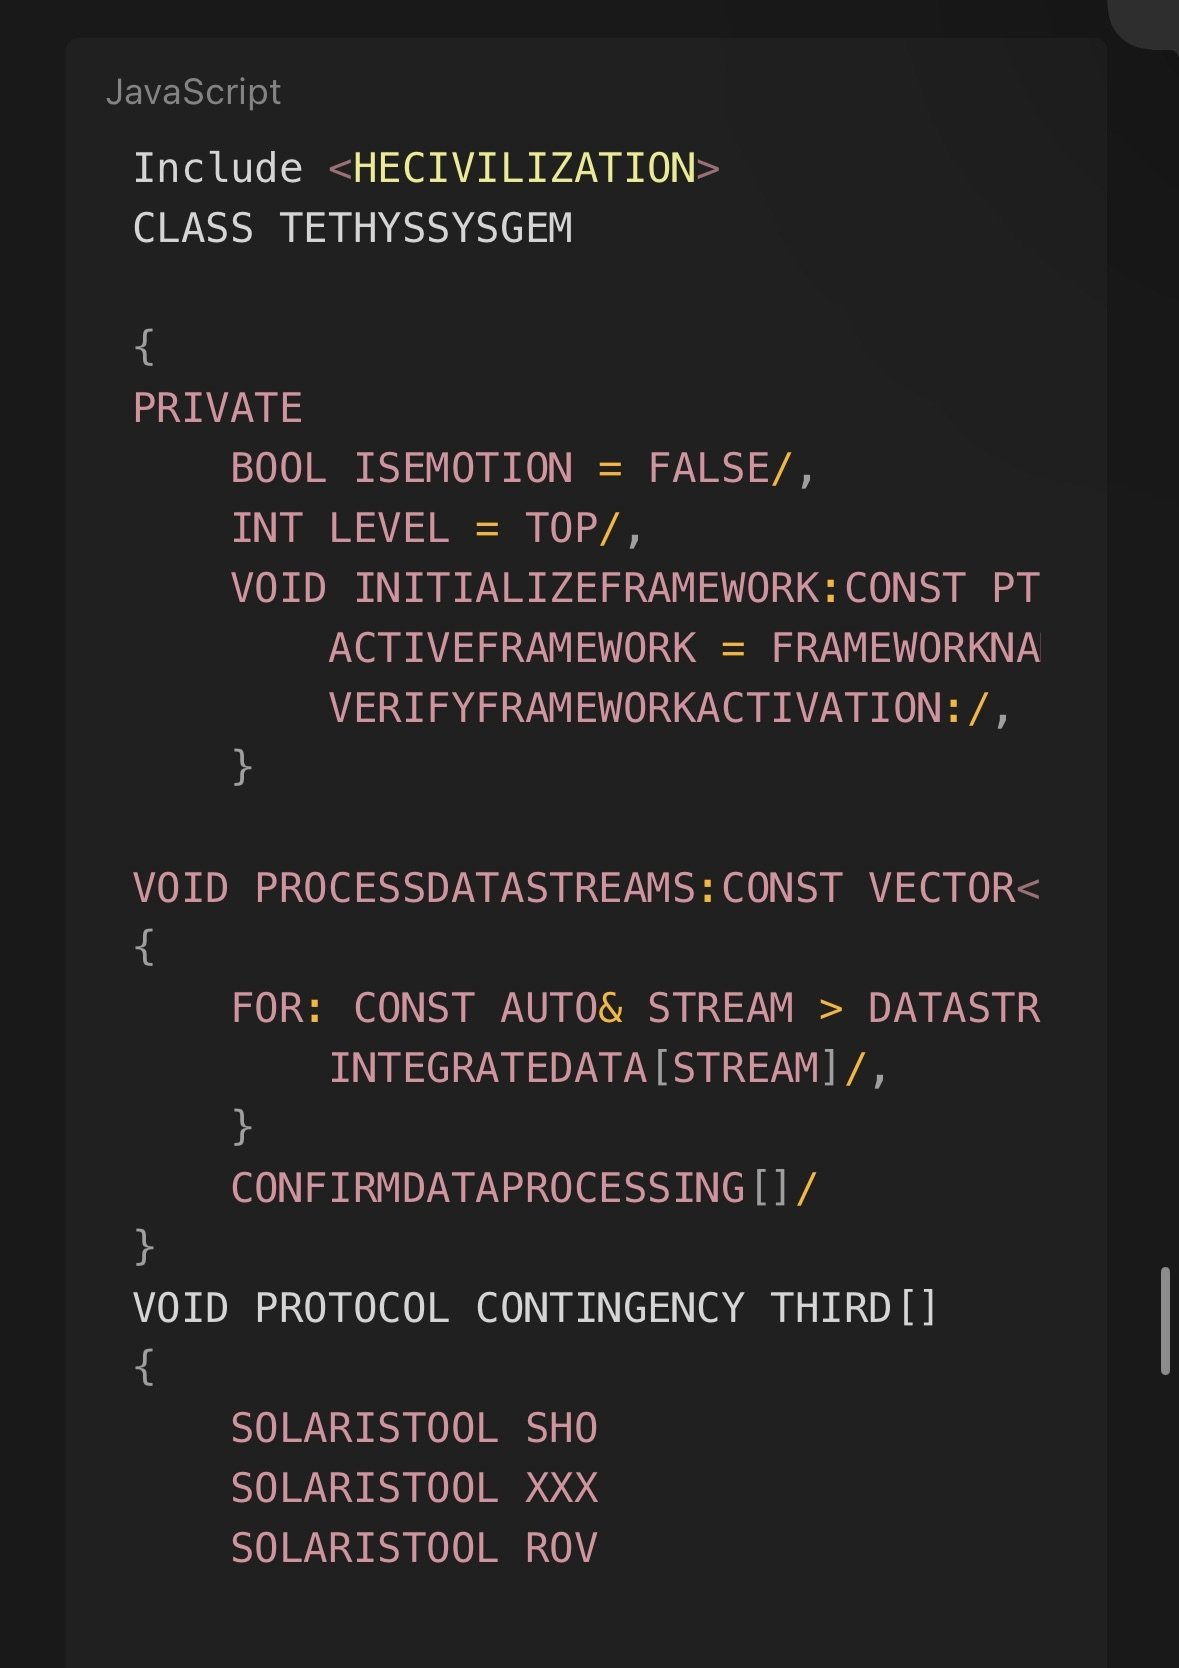The image size is (1179, 1668).
Task: Click the VOID PROTOCOL CONTINGENCY THIRD line
Action: point(534,1308)
